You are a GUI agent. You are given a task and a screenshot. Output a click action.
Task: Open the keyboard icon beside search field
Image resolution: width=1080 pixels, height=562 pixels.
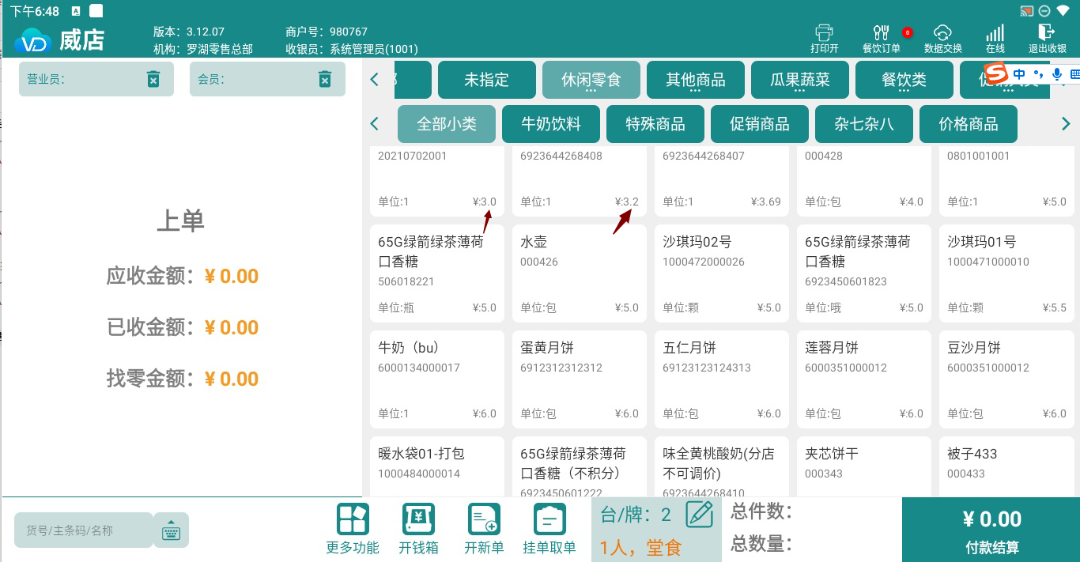(171, 530)
